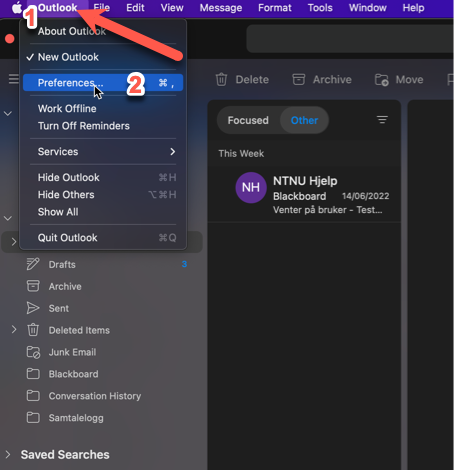The width and height of the screenshot is (454, 470).
Task: Click the Saved Searches heading
Action: pos(65,455)
